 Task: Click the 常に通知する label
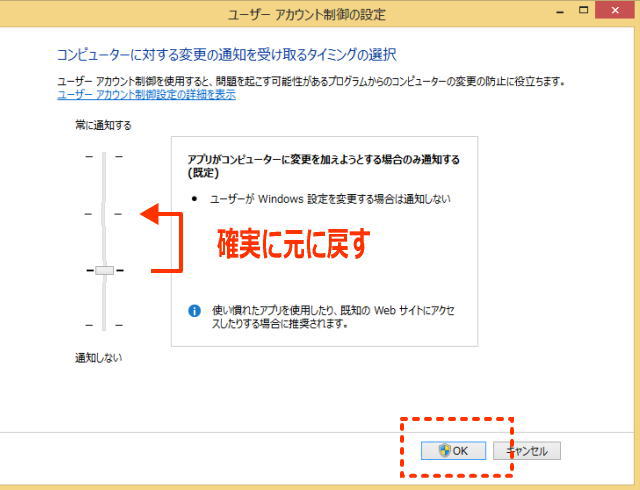(103, 125)
